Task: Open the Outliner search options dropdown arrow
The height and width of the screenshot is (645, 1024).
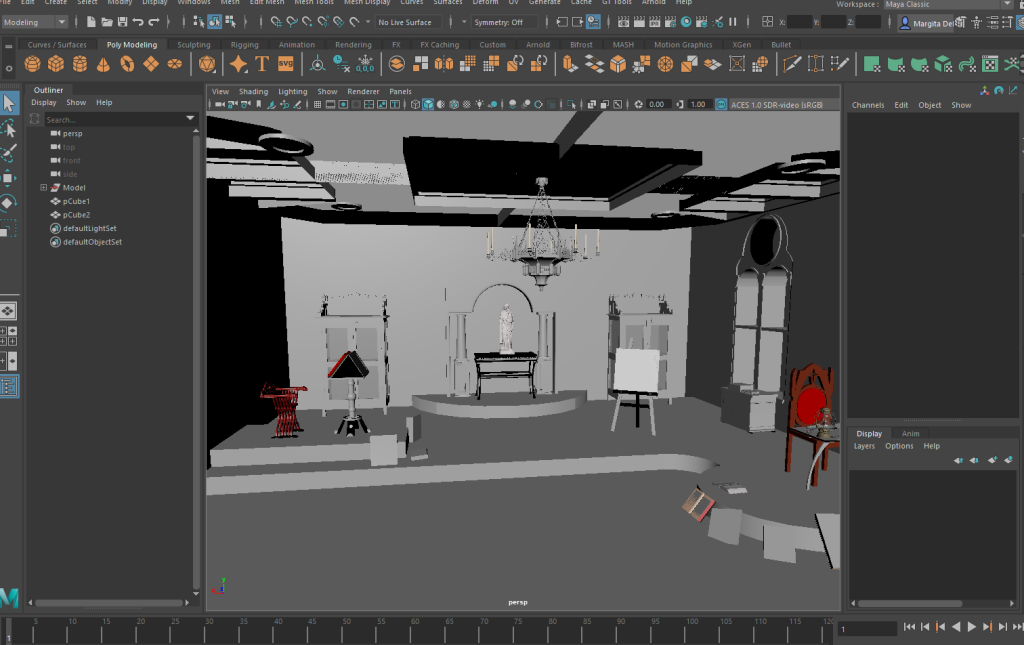Action: coord(190,119)
